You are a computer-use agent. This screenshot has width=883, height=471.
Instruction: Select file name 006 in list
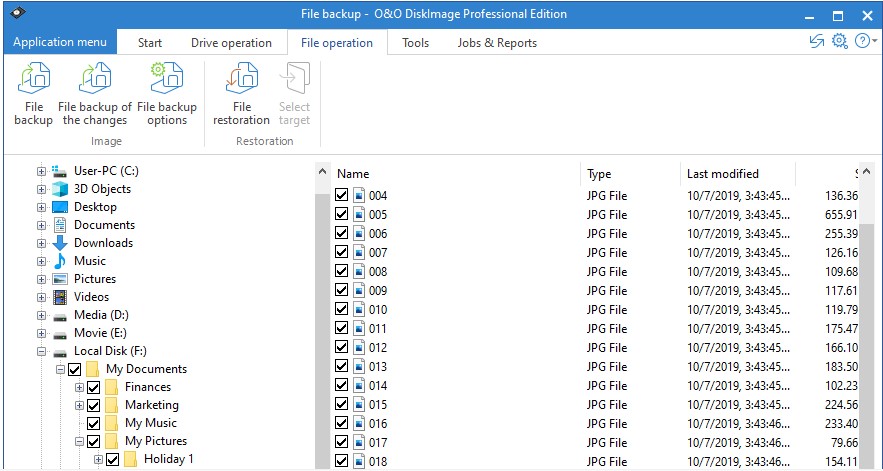(x=378, y=233)
